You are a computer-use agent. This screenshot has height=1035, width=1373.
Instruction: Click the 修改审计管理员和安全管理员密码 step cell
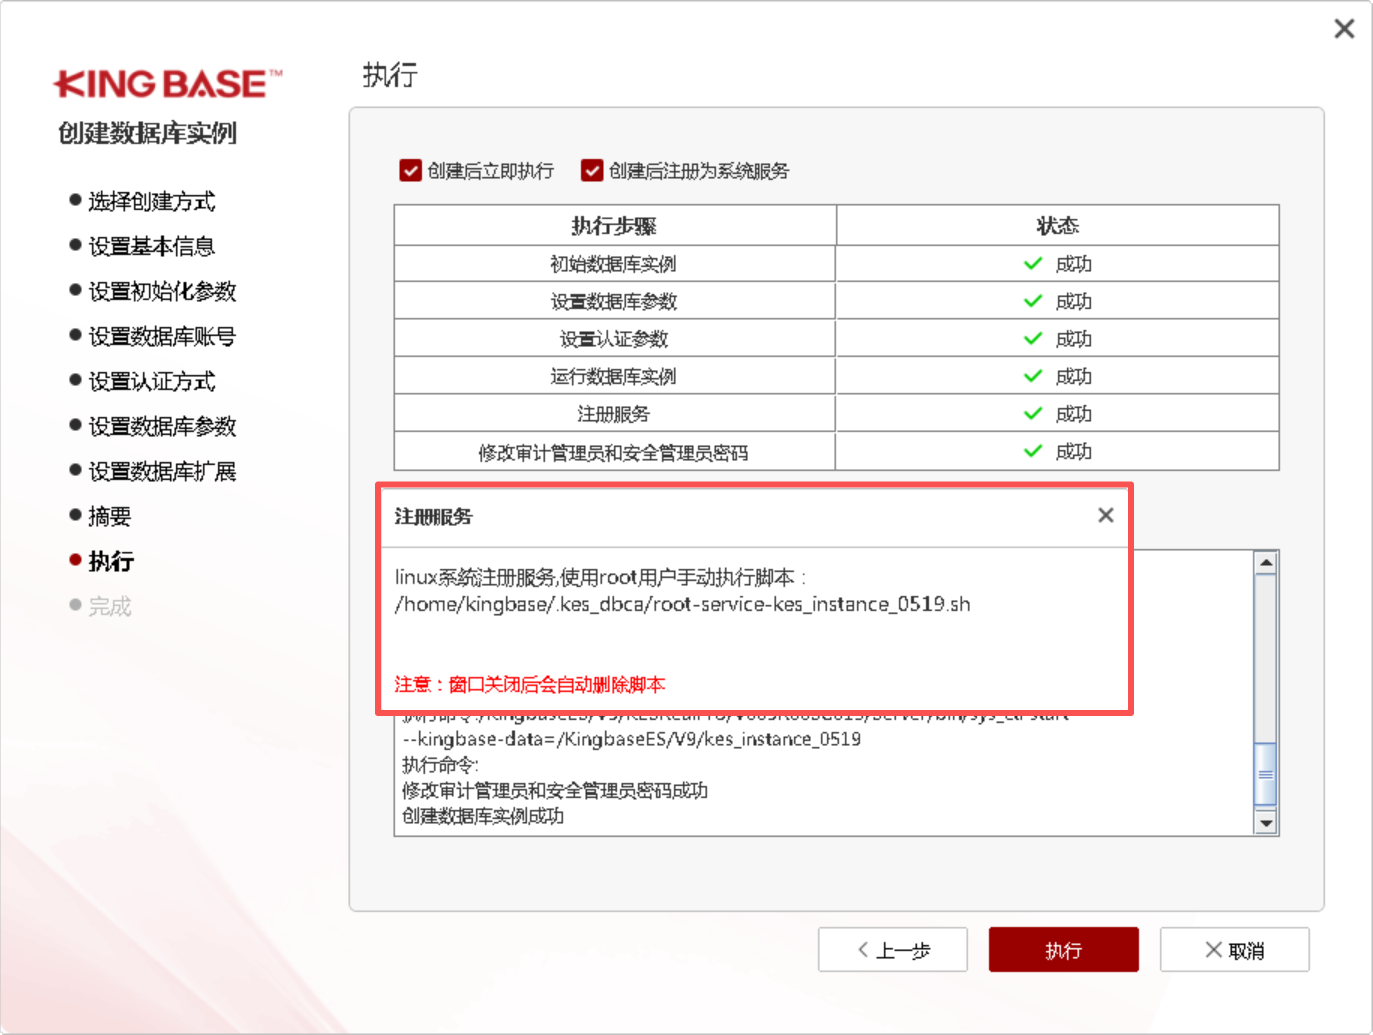pyautogui.click(x=614, y=452)
